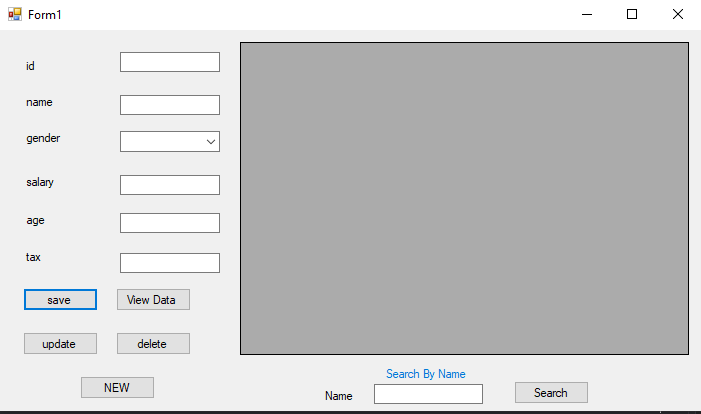Focus the id text field
The image size is (701, 414).
[170, 62]
